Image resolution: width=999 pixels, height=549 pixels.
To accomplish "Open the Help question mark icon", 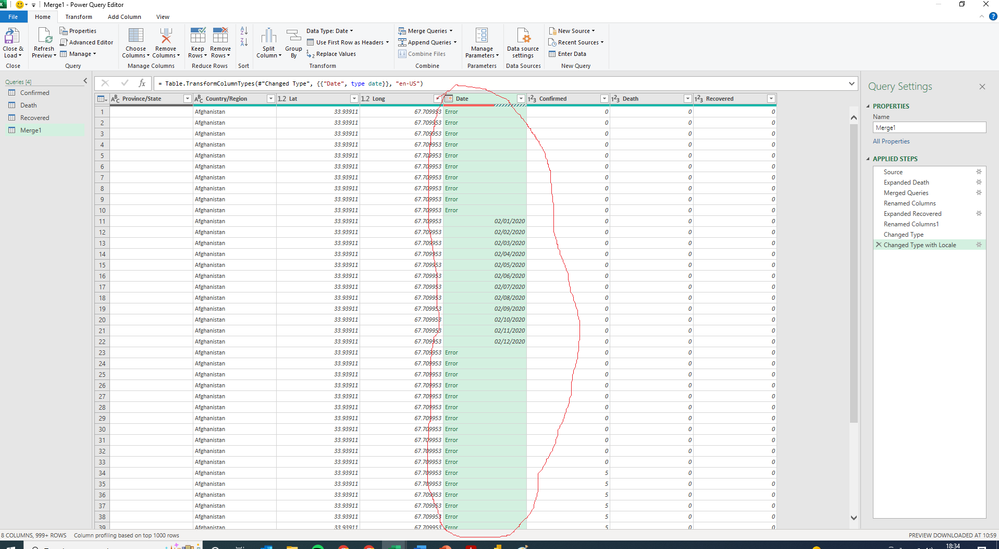I will (993, 17).
